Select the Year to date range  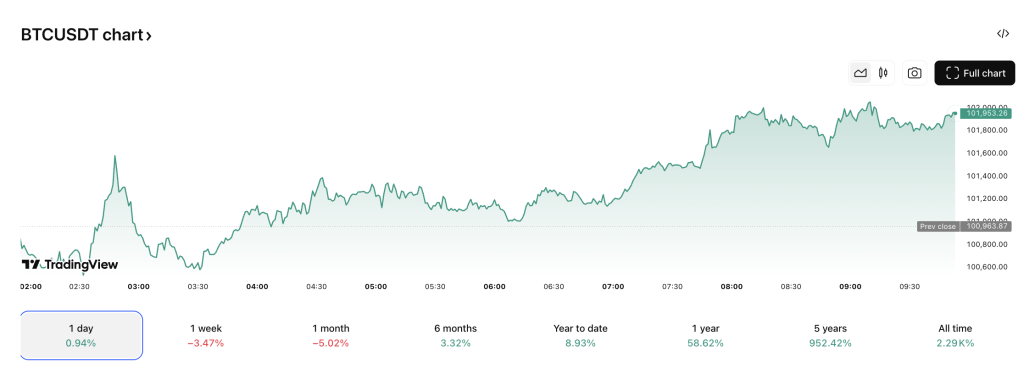(x=580, y=335)
